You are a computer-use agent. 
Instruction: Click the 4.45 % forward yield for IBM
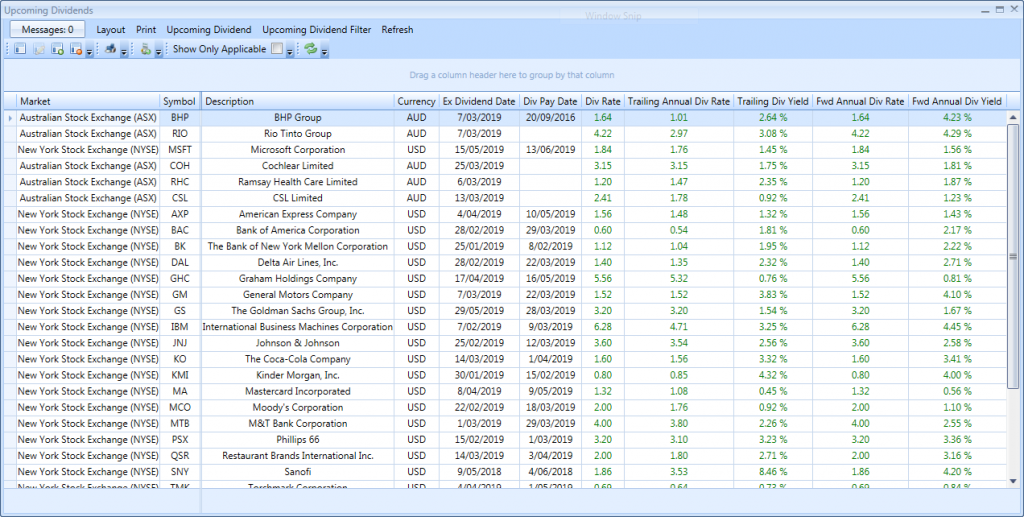[957, 327]
